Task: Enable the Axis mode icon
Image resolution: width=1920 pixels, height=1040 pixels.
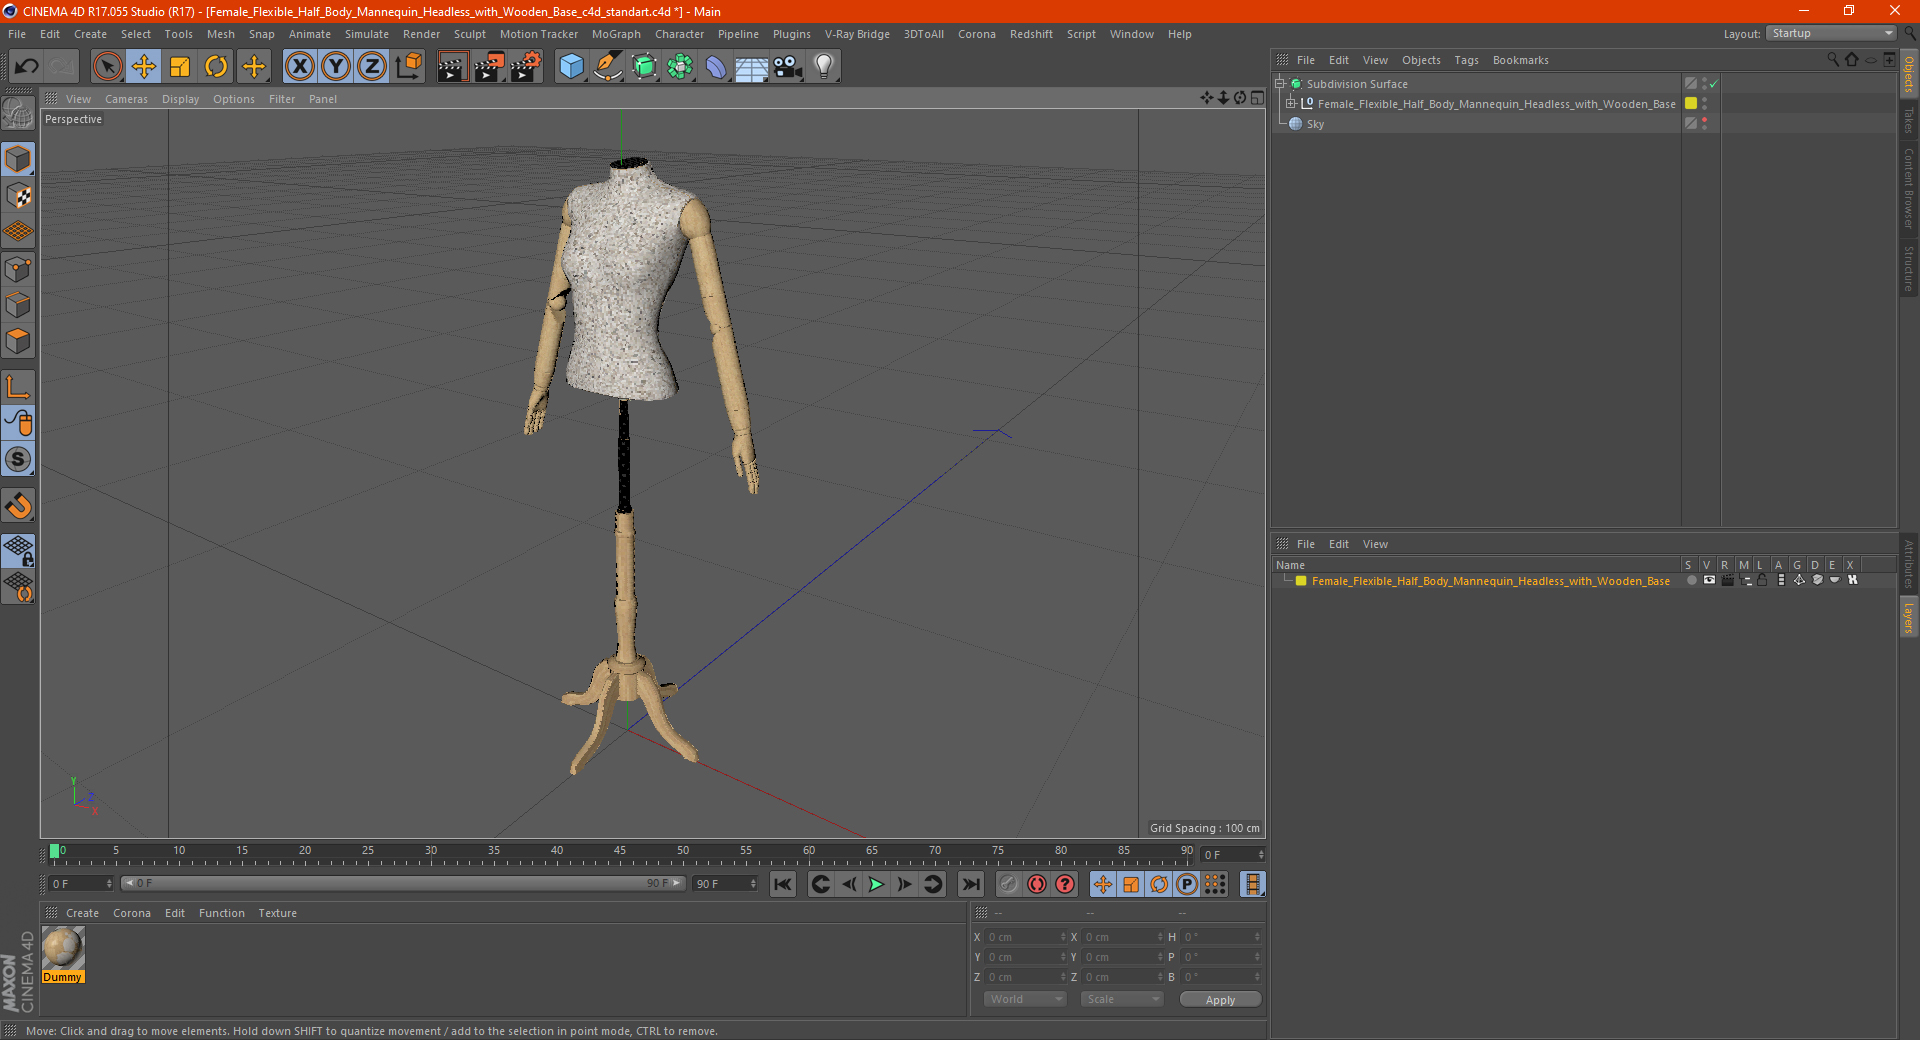Action: click(18, 387)
